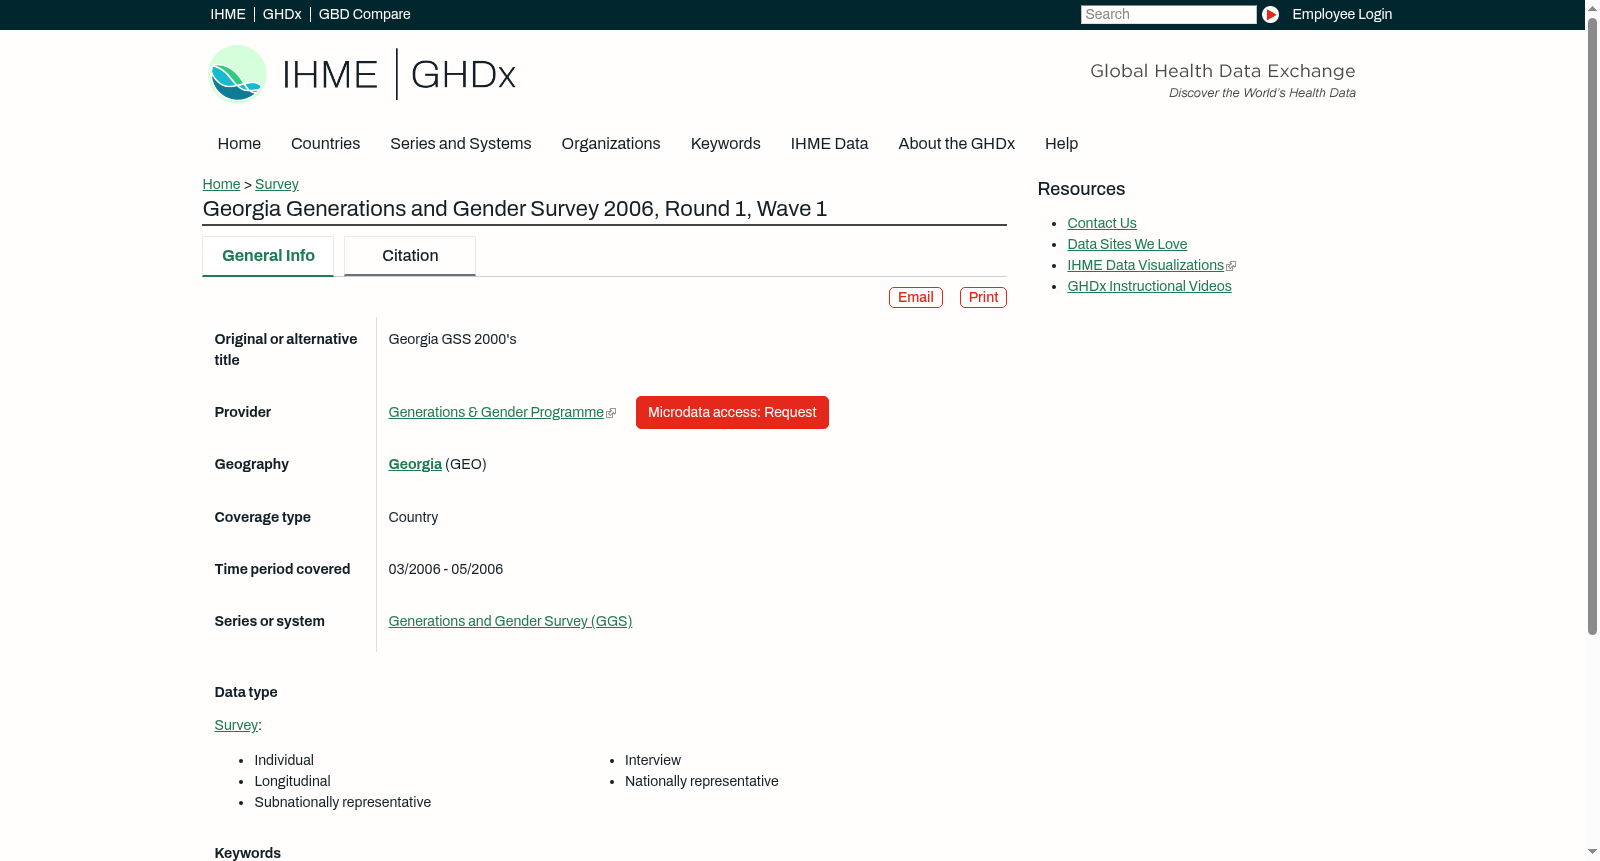Click the 'Individual' list item

tap(284, 760)
